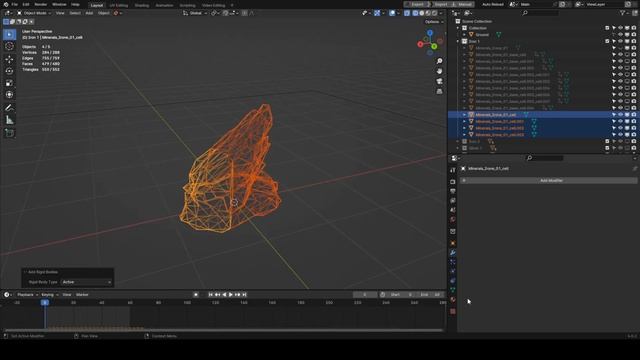The height and width of the screenshot is (360, 640).
Task: Click the green Y axis gizmo
Action: click(434, 47)
